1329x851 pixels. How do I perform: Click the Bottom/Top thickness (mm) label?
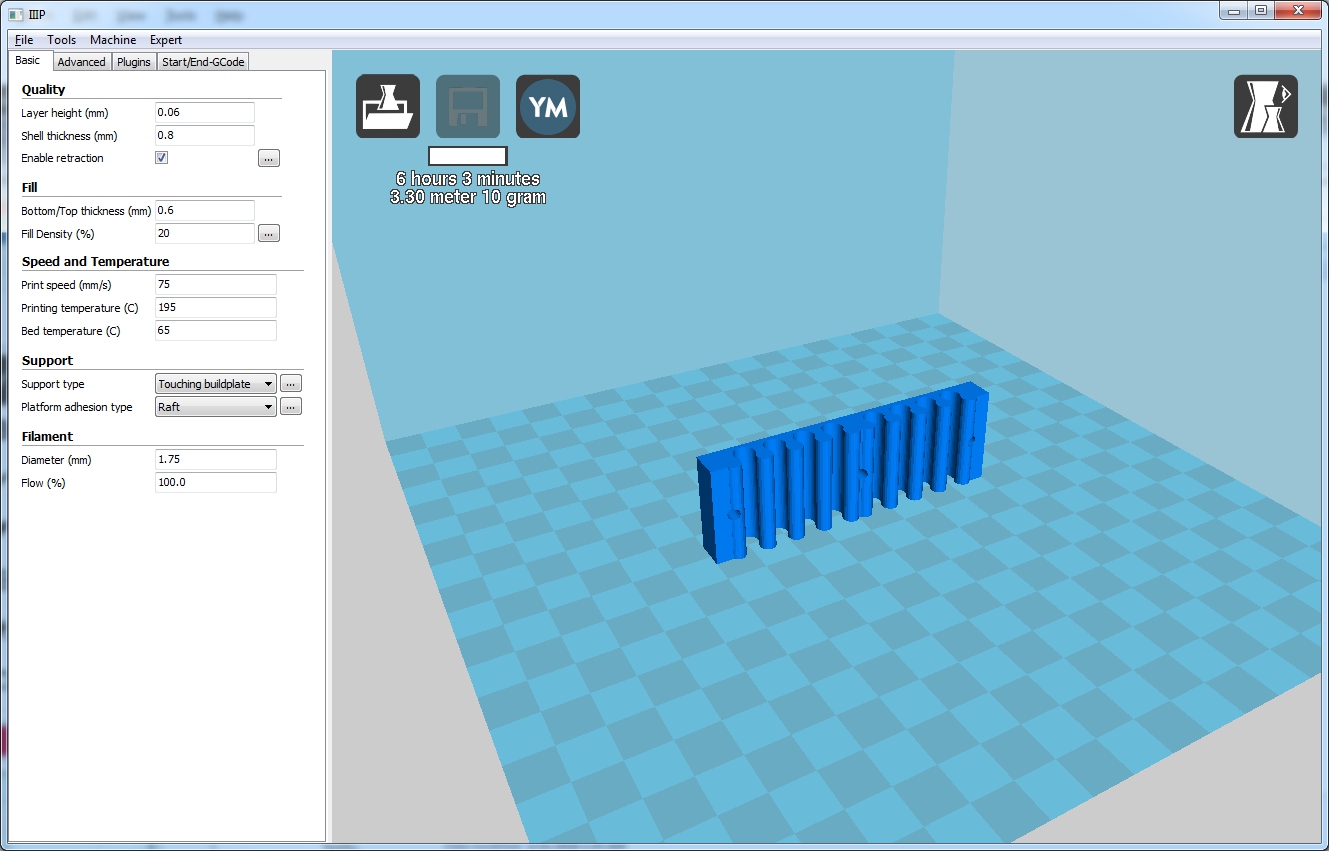point(86,212)
